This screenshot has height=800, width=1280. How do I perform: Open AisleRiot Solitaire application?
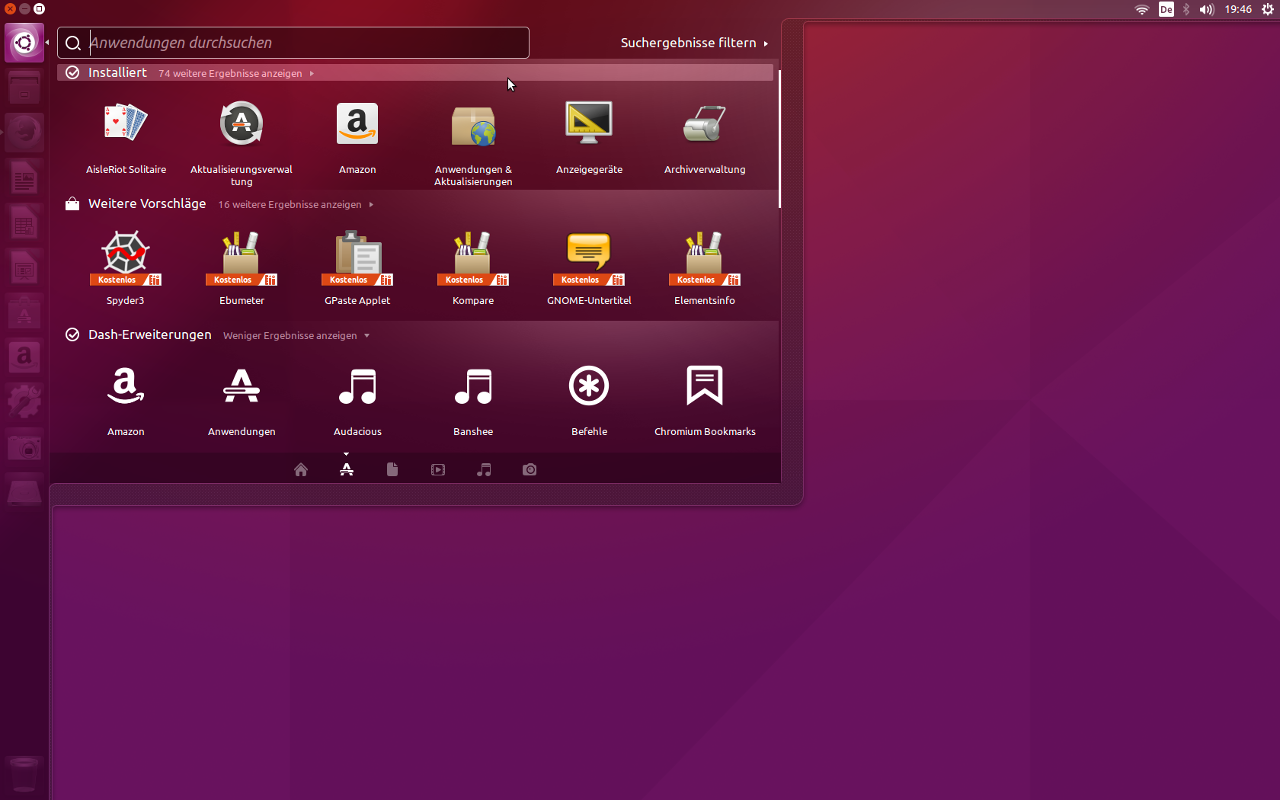126,137
